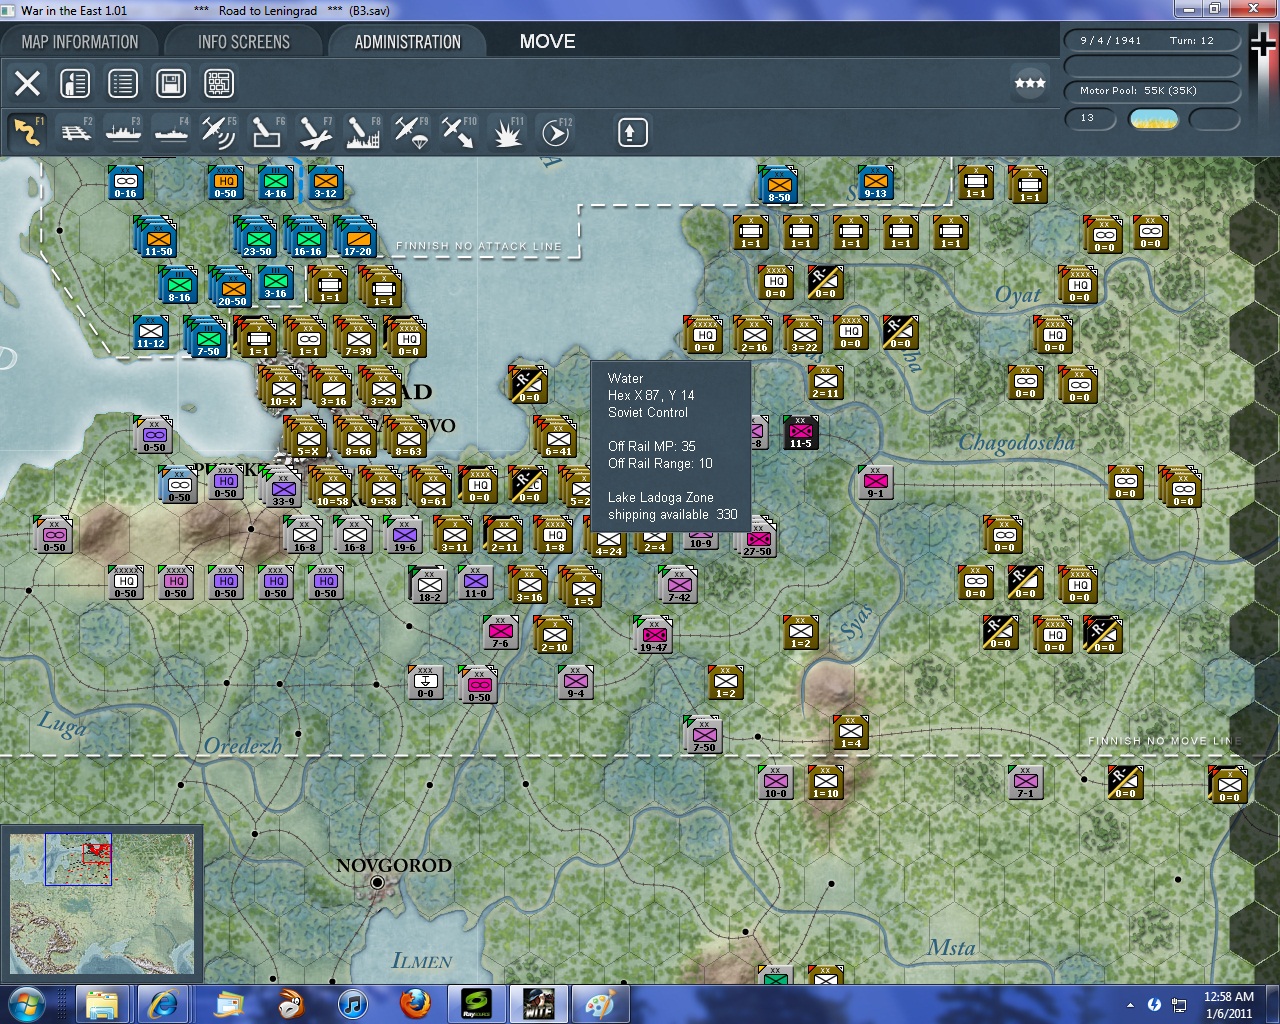Select the Finnish 4-16 unit counter
Viewport: 1280px width, 1024px height.
275,183
